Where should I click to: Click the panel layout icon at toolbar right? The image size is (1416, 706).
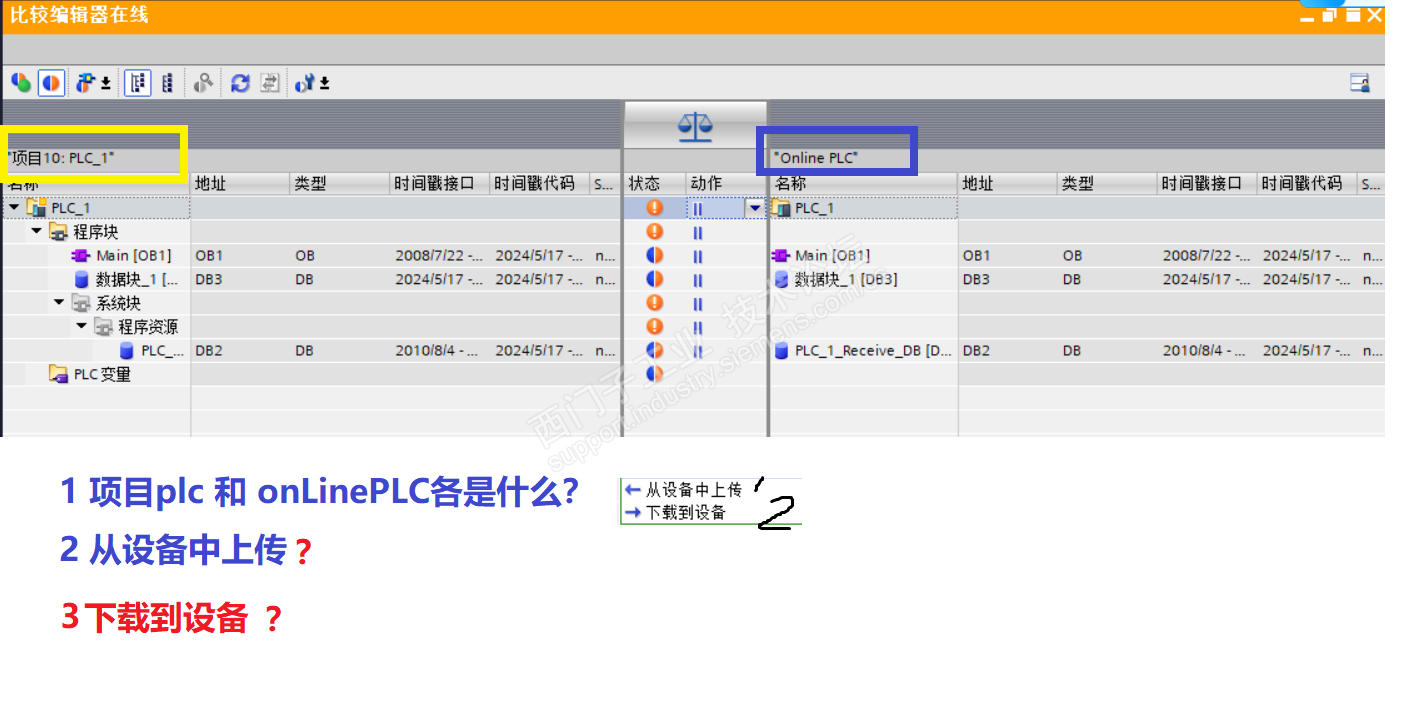[x=1360, y=83]
